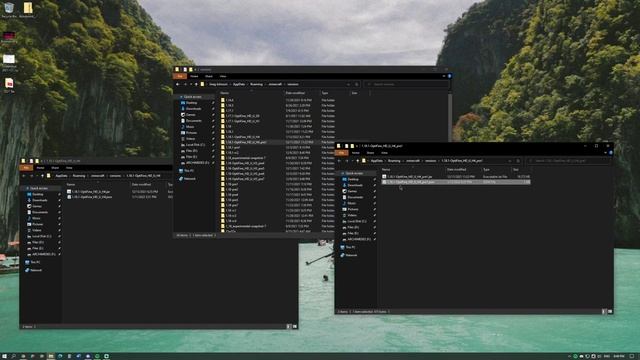This screenshot has height=360, width=640.
Task: Collapse Quick access in versions window
Action: 181,97
